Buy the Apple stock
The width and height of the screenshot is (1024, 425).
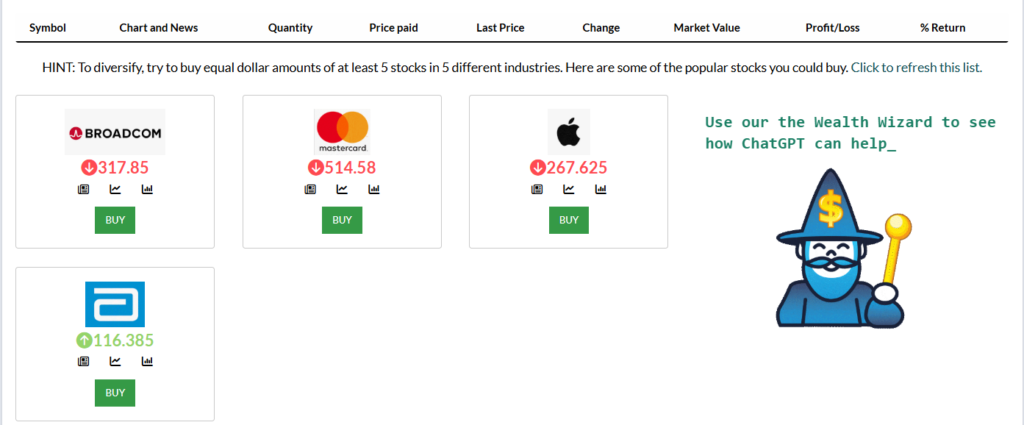[x=569, y=220]
